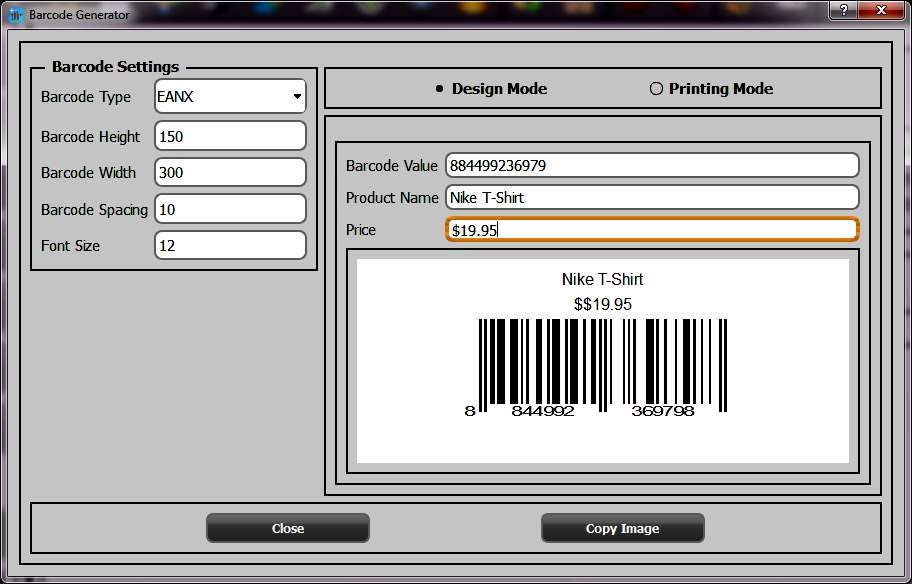Click the Barcode Spacing input field
This screenshot has width=912, height=584.
coord(228,208)
